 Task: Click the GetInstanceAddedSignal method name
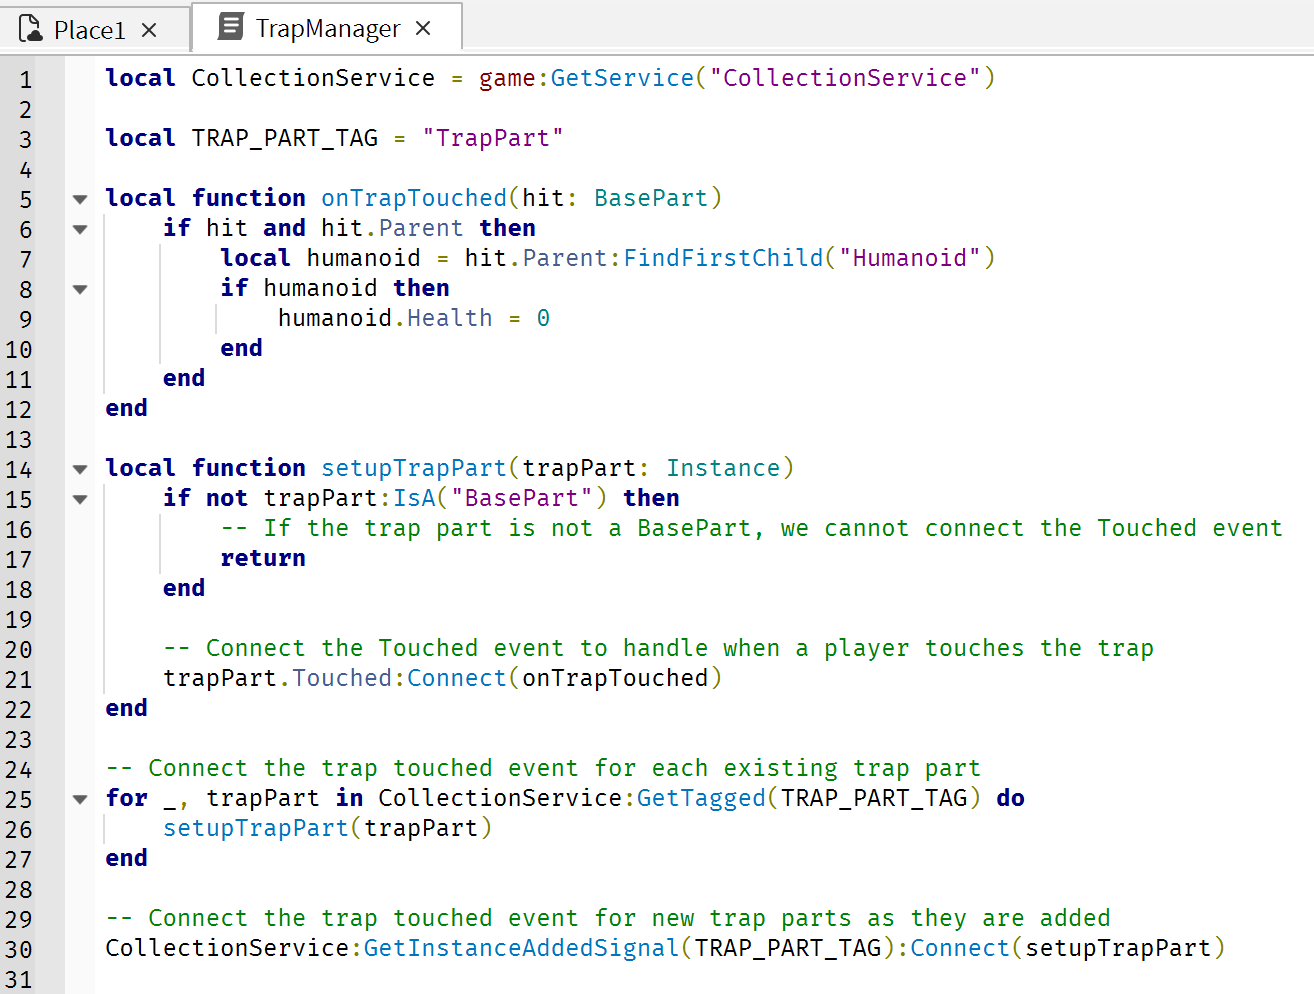coord(520,948)
